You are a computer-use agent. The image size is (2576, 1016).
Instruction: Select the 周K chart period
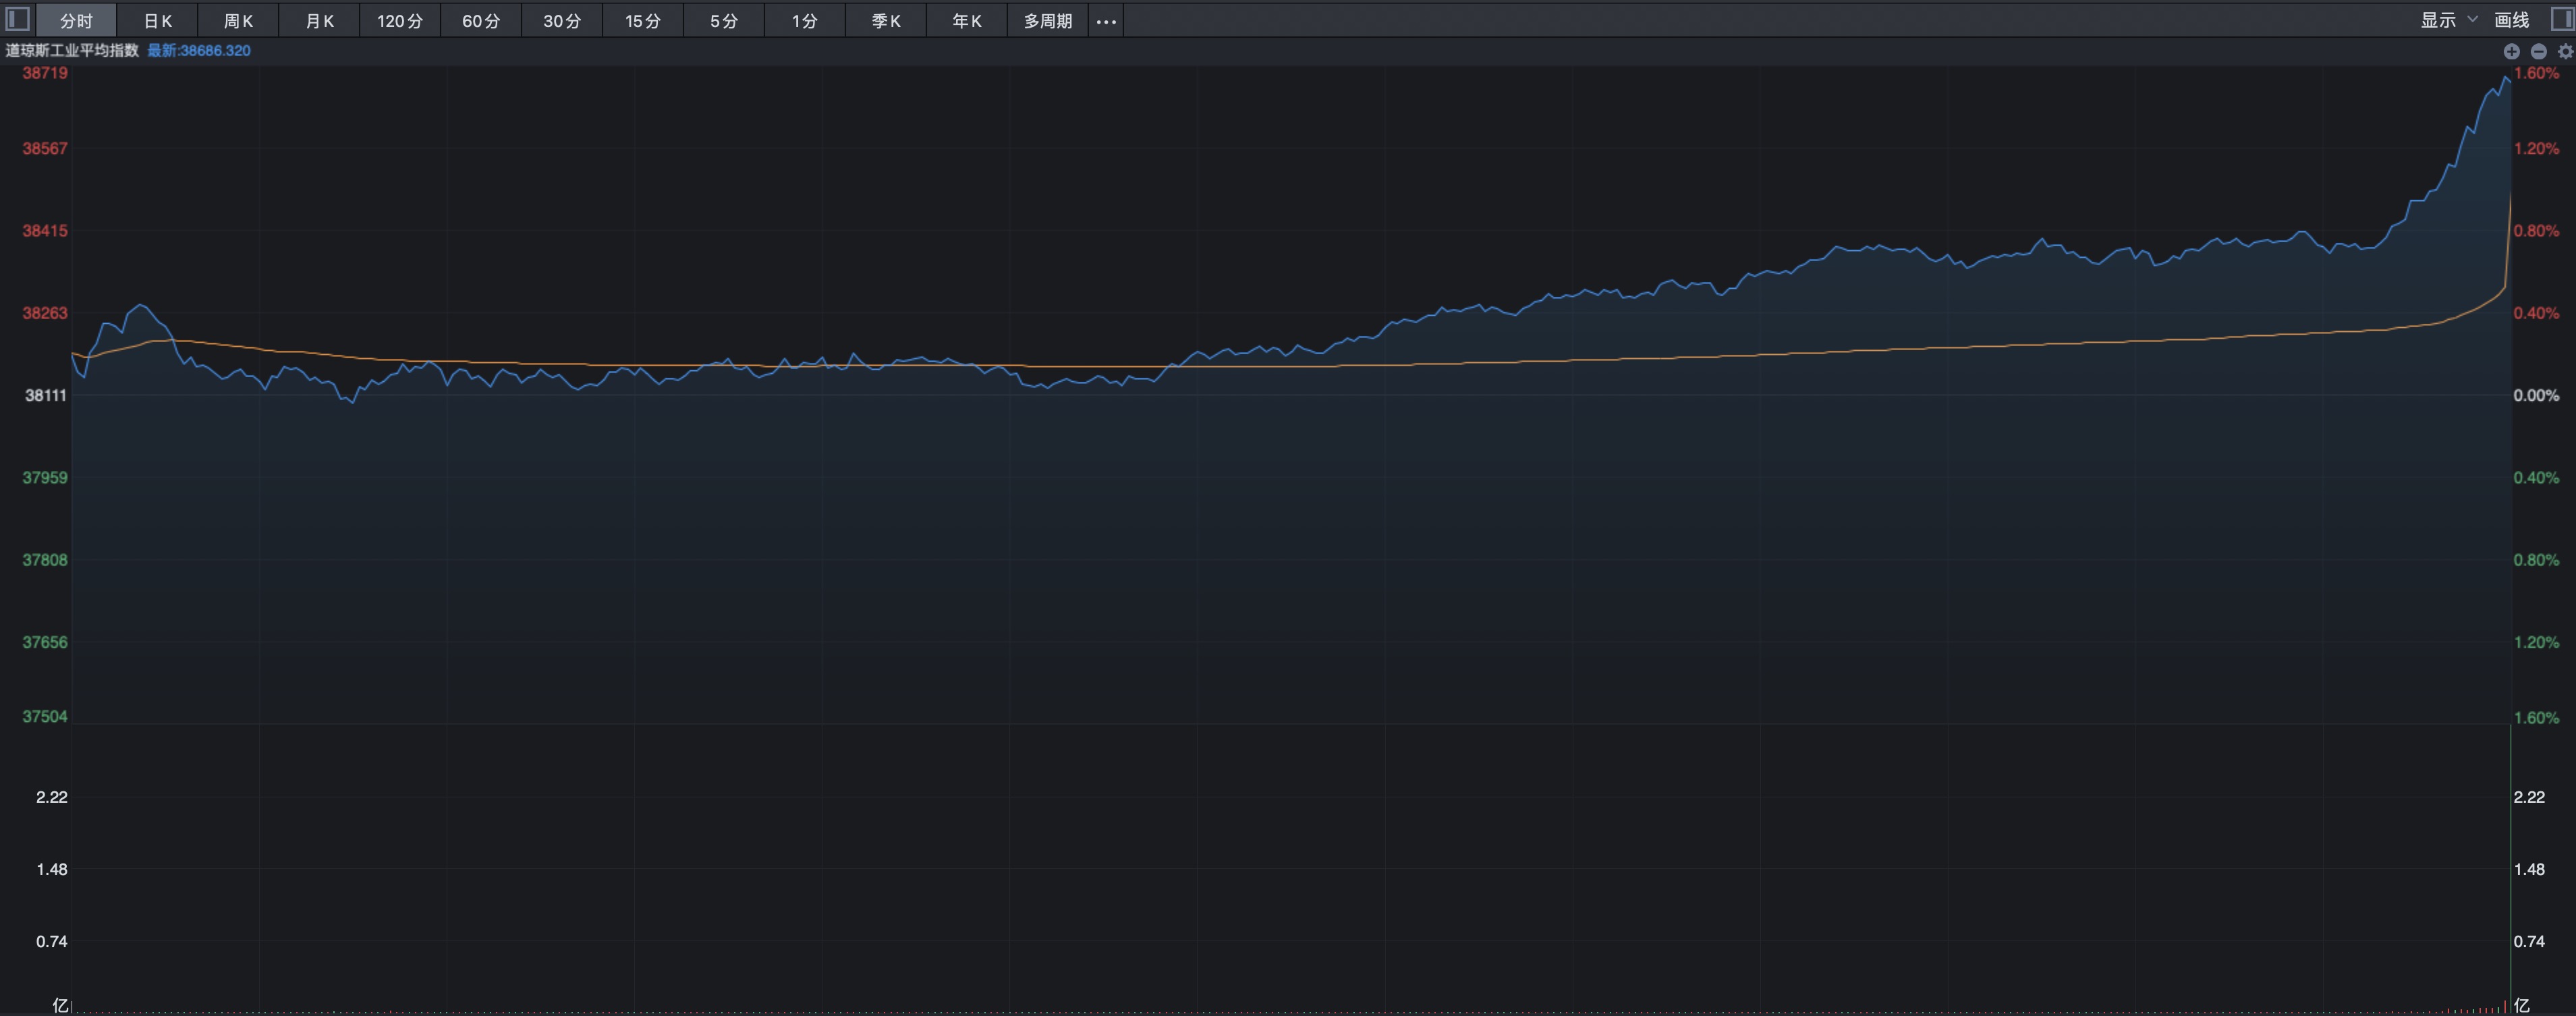(238, 21)
